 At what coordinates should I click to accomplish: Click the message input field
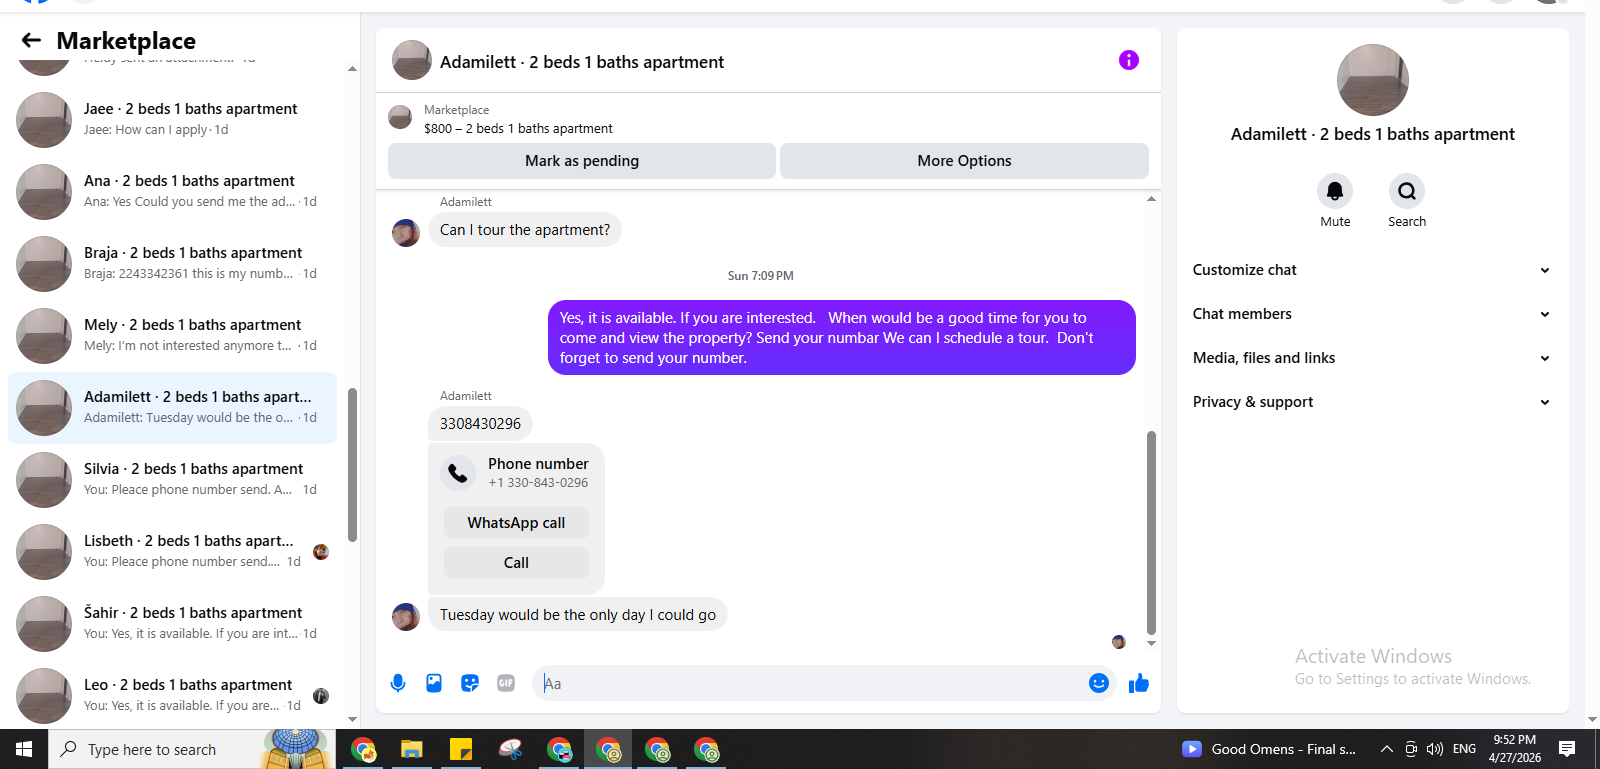click(x=812, y=683)
